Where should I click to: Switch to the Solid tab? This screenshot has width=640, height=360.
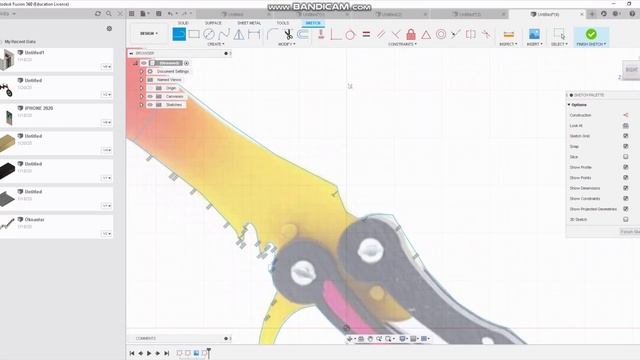[x=183, y=23]
